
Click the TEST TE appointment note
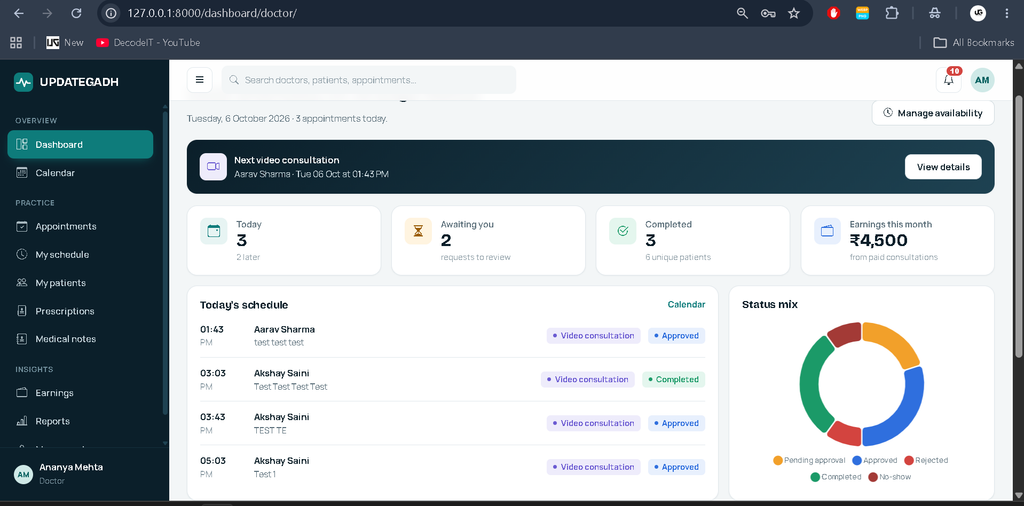click(270, 431)
